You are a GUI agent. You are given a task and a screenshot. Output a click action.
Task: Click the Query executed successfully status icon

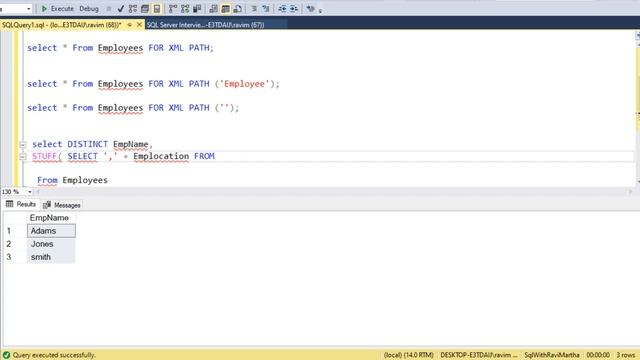(7, 355)
